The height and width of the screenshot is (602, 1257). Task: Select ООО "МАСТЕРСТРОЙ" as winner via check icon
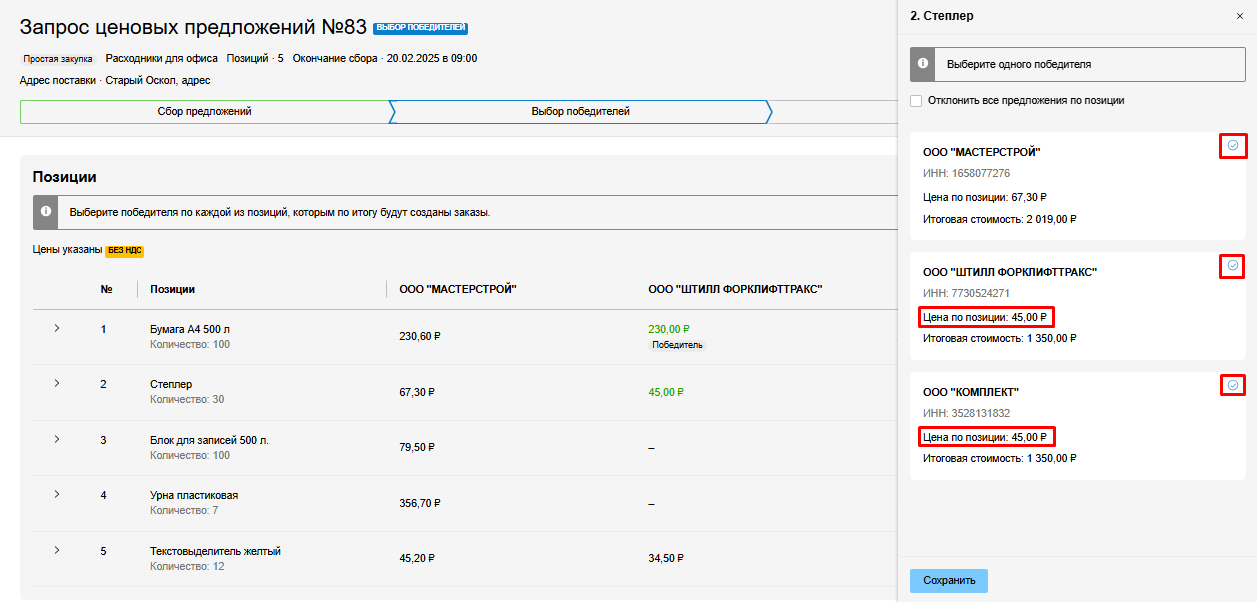1232,146
